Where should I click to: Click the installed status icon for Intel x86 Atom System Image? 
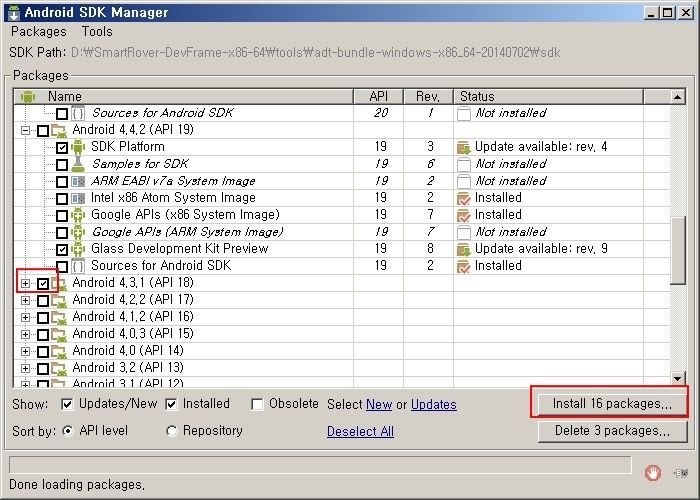[464, 198]
